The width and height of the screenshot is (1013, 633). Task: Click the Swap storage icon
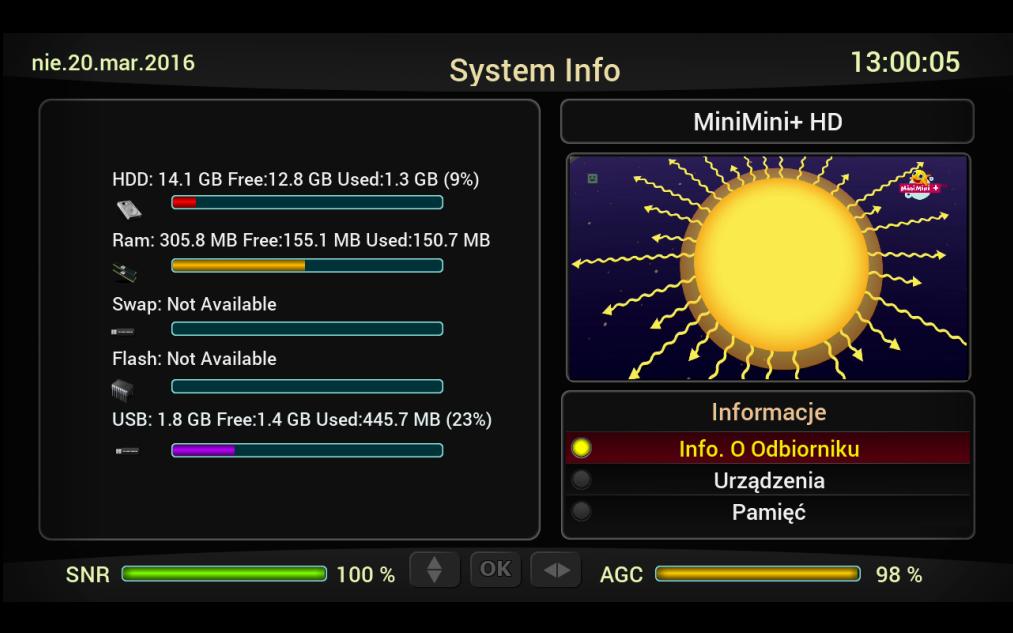point(125,330)
